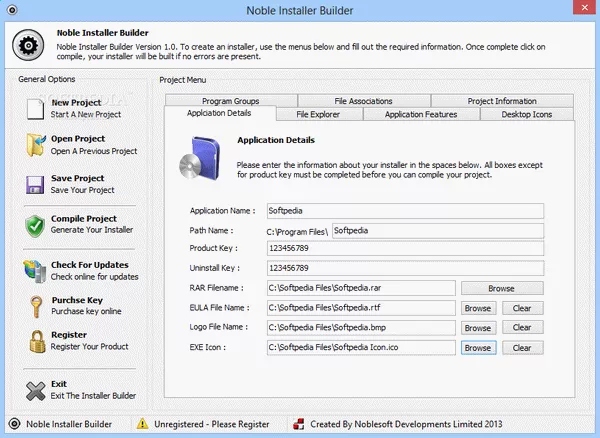This screenshot has height=438, width=600.
Task: Click the Open Project label
Action: click(78, 139)
